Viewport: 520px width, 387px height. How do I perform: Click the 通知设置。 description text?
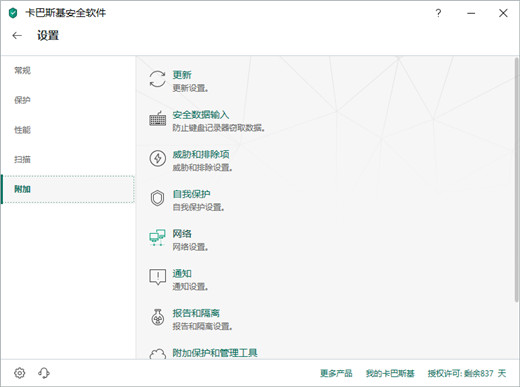tap(190, 287)
